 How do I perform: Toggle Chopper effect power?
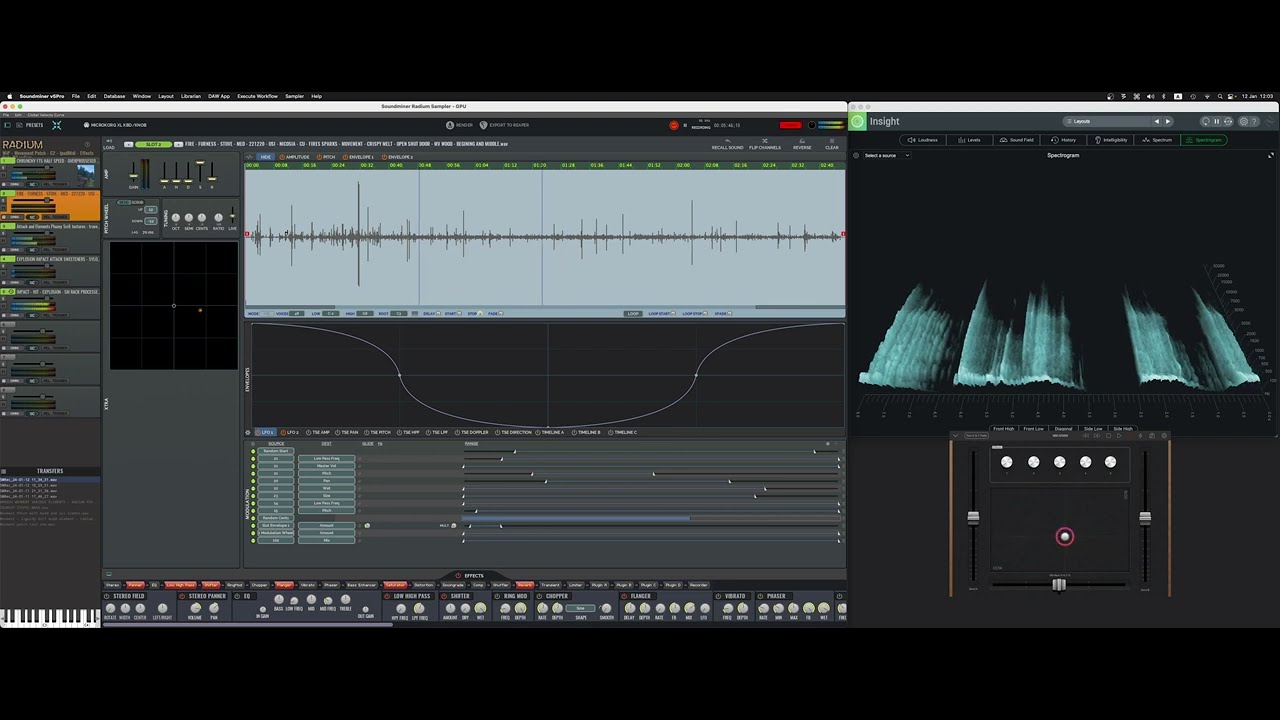point(541,596)
